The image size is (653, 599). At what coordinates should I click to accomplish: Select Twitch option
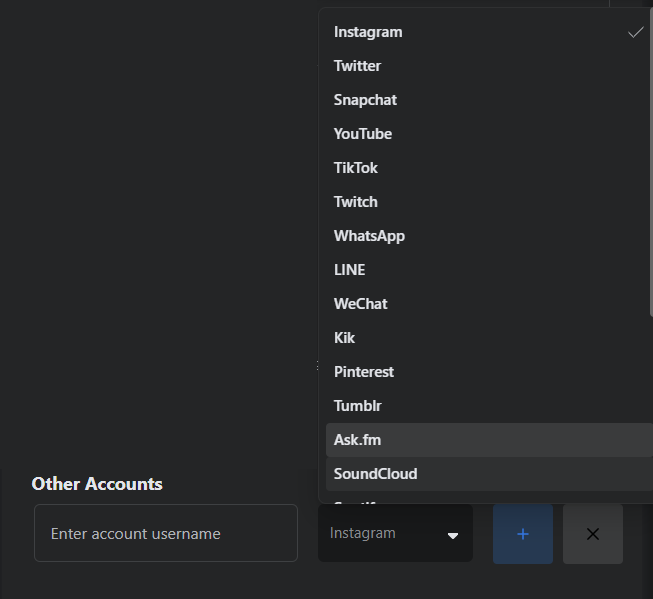tap(489, 202)
